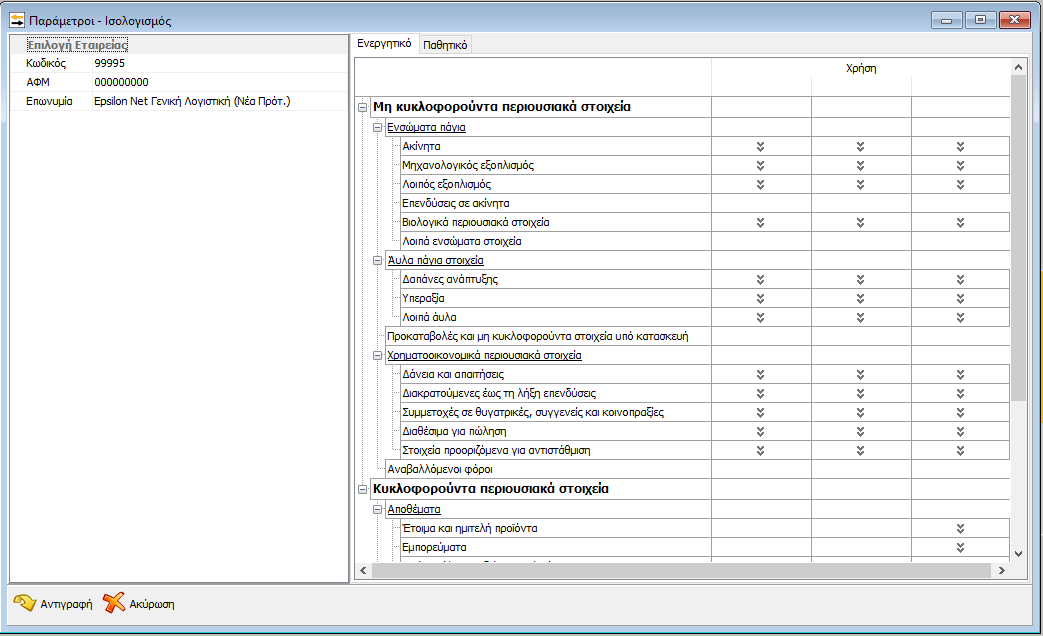Open middle chevron for Λοιπός εξοπλισμός
Screen dimensions: 1043x636
click(x=860, y=184)
